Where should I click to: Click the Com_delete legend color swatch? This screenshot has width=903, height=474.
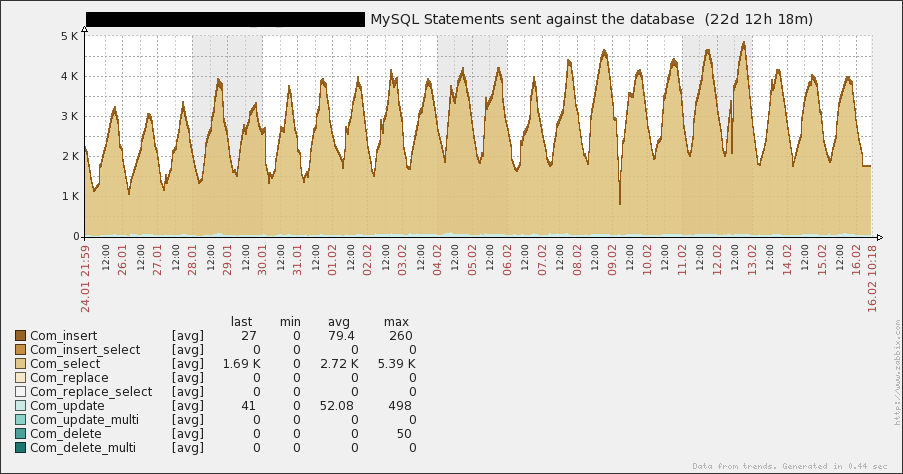tap(21, 434)
